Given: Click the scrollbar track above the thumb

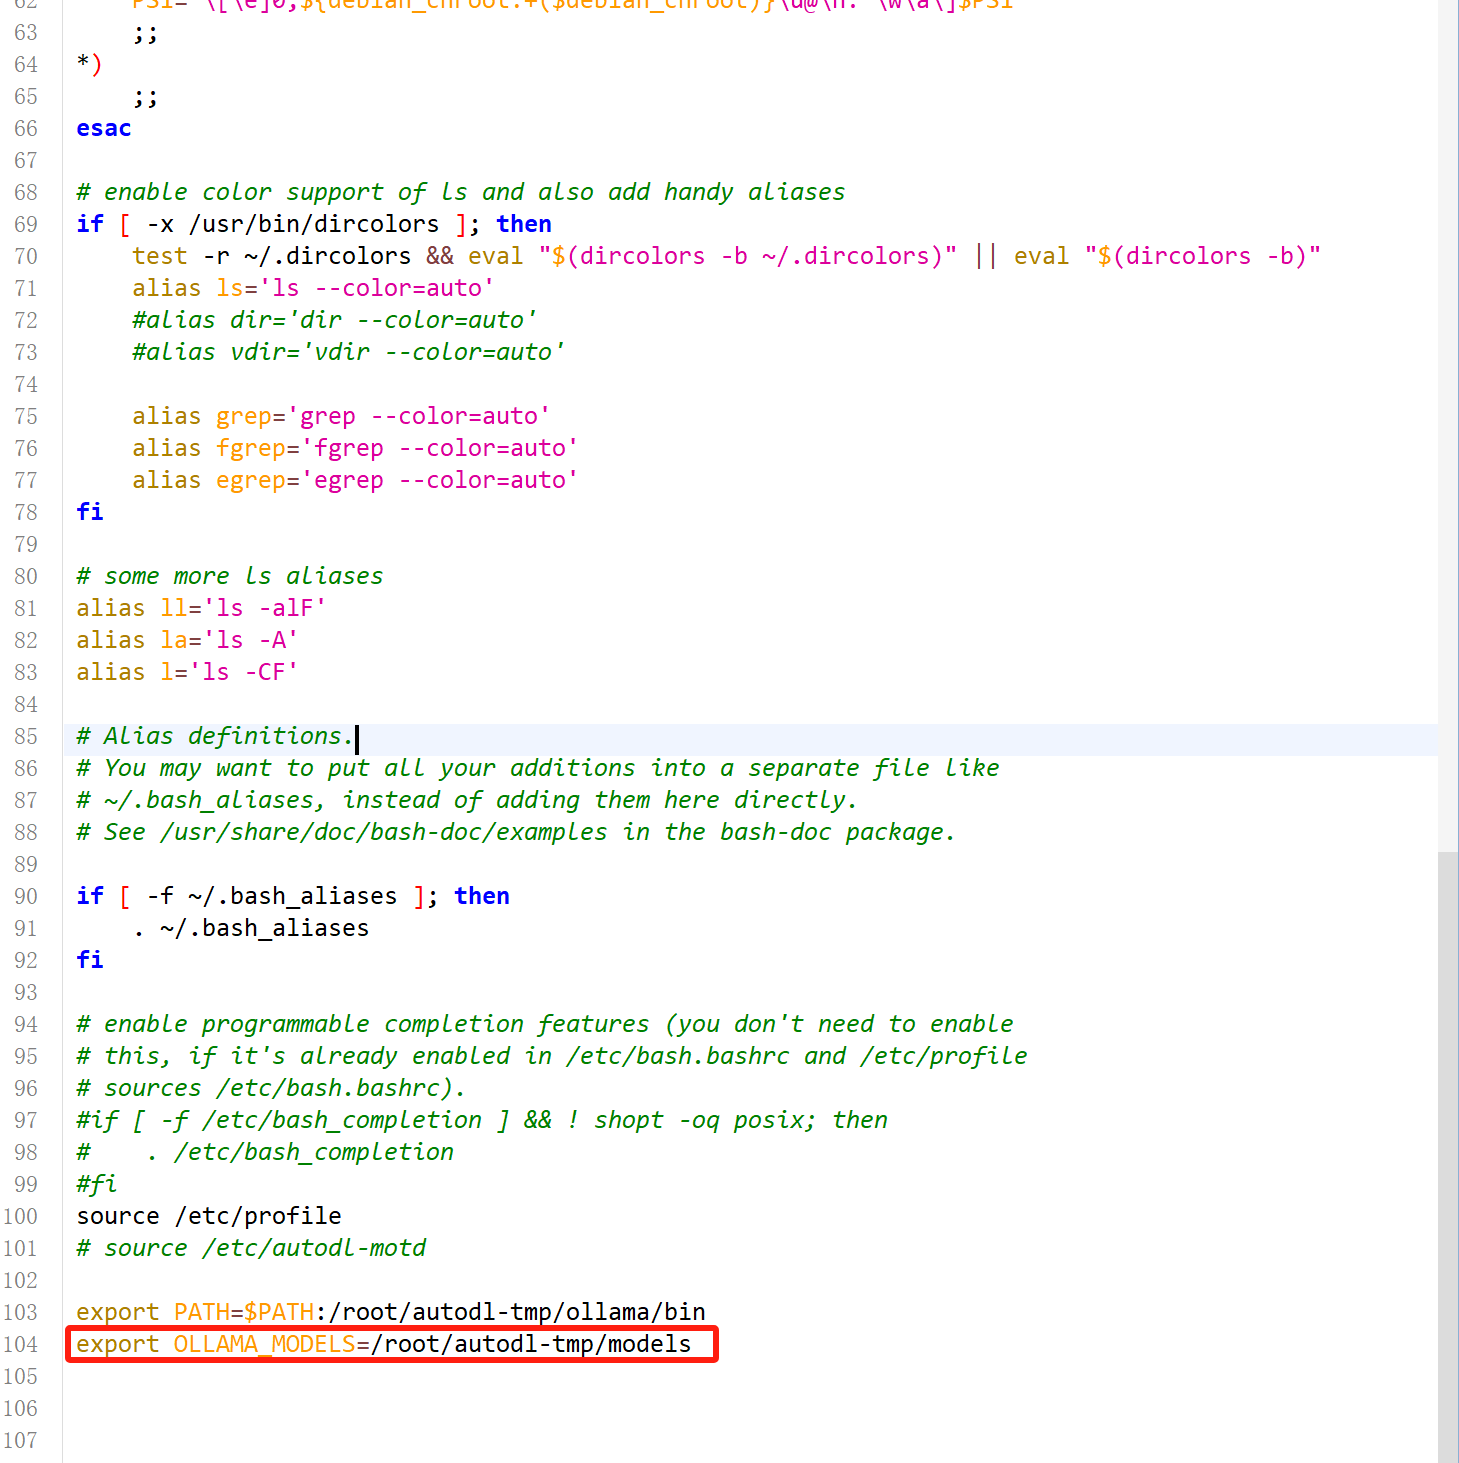Looking at the screenshot, I should pos(1448,426).
